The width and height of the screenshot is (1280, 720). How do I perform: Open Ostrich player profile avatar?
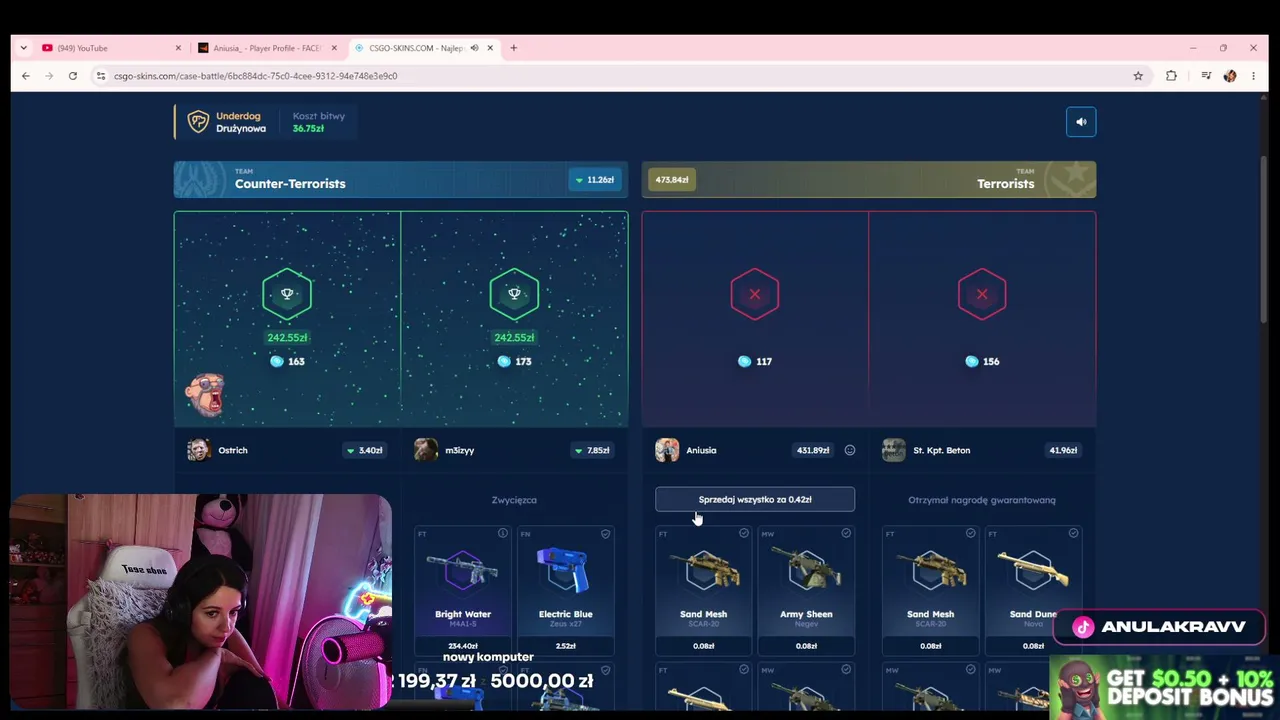pos(199,450)
